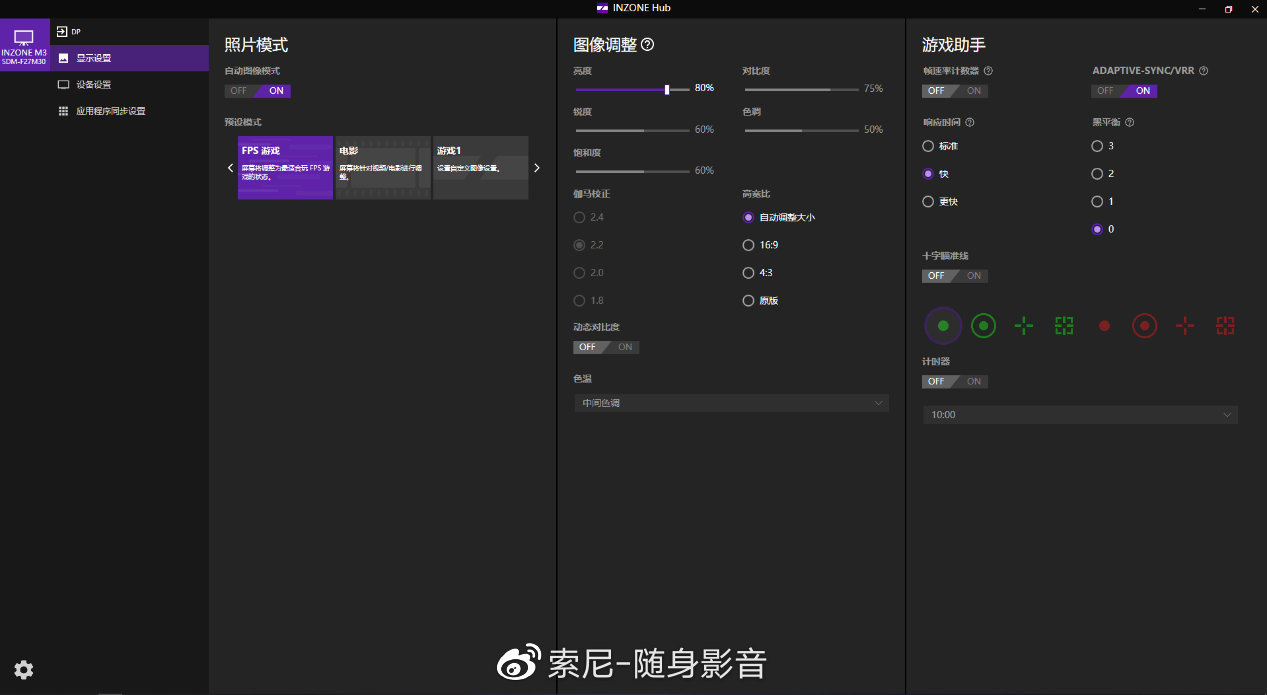Click the 照片模式 heading
Screen dimensions: 1267x695
tap(256, 45)
